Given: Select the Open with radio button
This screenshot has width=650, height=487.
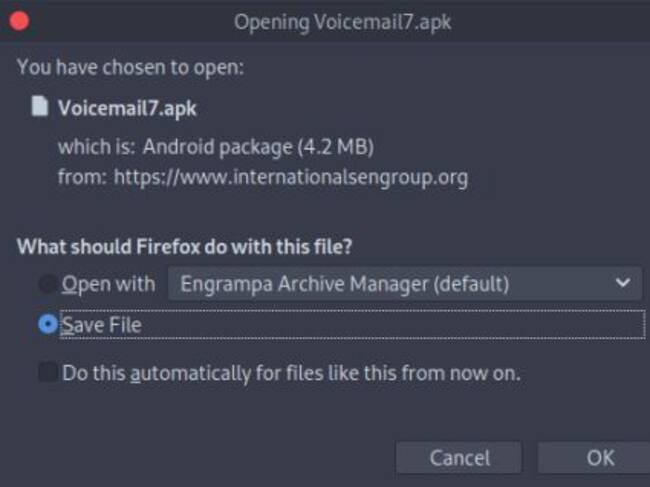Looking at the screenshot, I should coord(47,285).
